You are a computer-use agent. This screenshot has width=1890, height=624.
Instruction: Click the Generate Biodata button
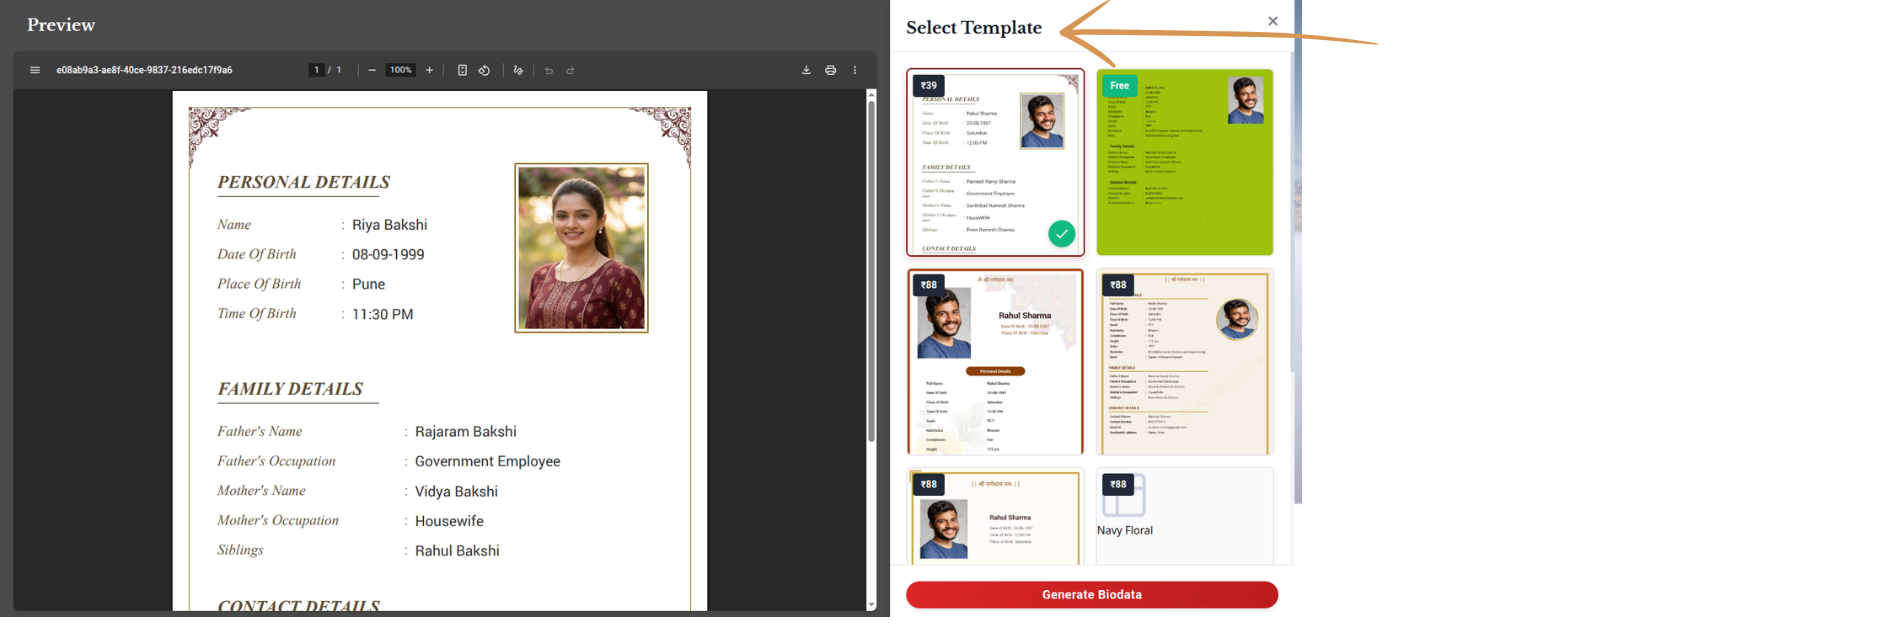coord(1091,594)
